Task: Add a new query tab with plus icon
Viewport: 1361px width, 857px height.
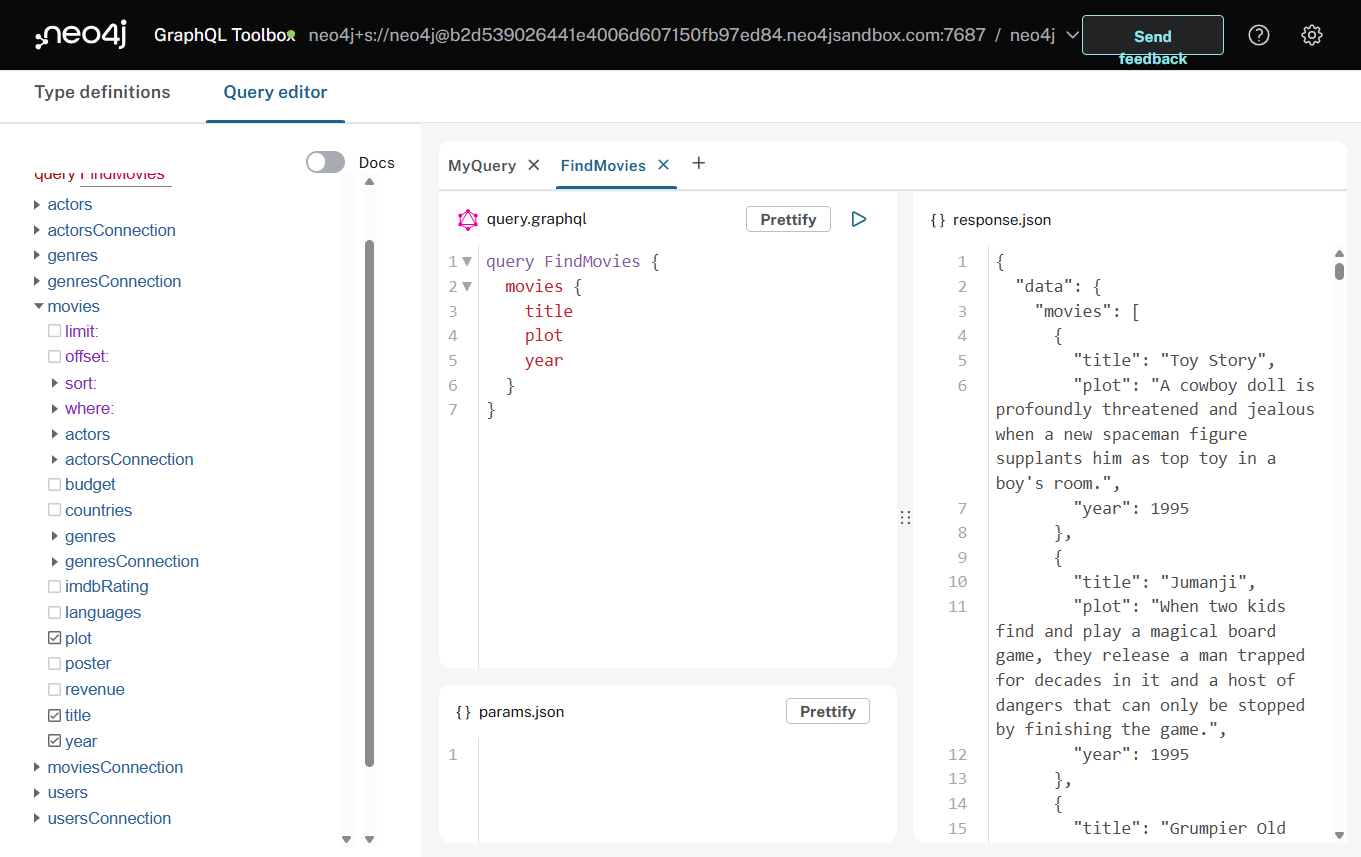Action: (x=699, y=164)
